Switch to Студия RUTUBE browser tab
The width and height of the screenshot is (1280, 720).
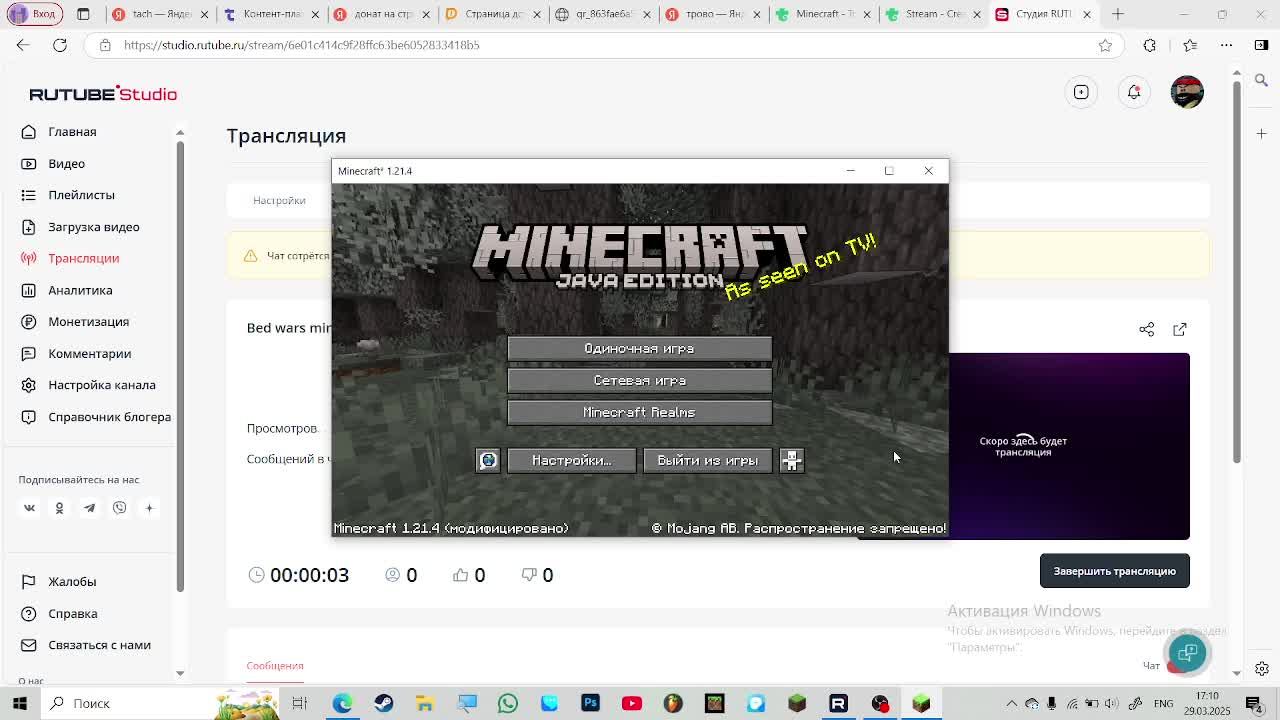click(x=1045, y=14)
